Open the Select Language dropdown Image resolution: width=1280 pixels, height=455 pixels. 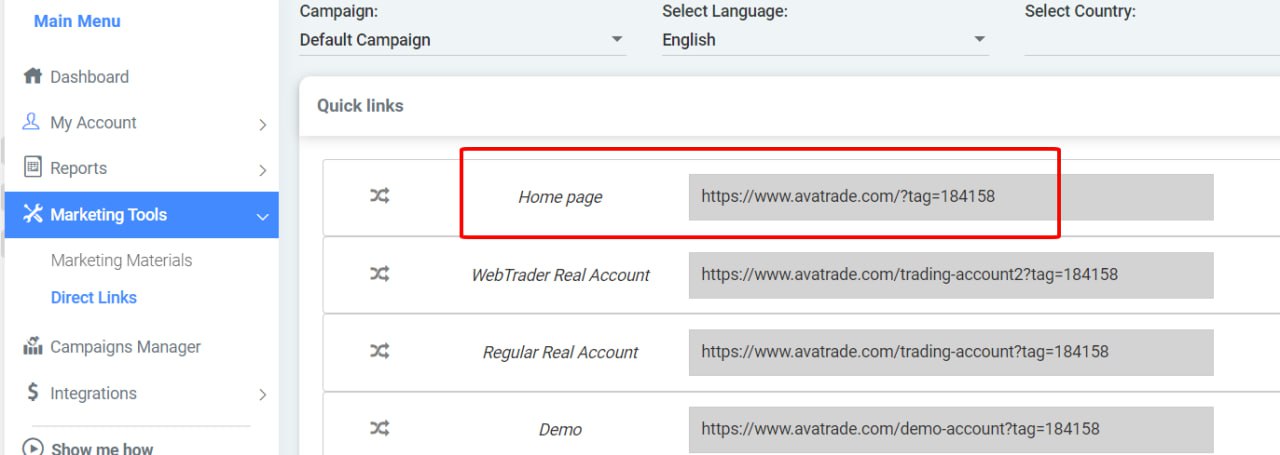(824, 40)
